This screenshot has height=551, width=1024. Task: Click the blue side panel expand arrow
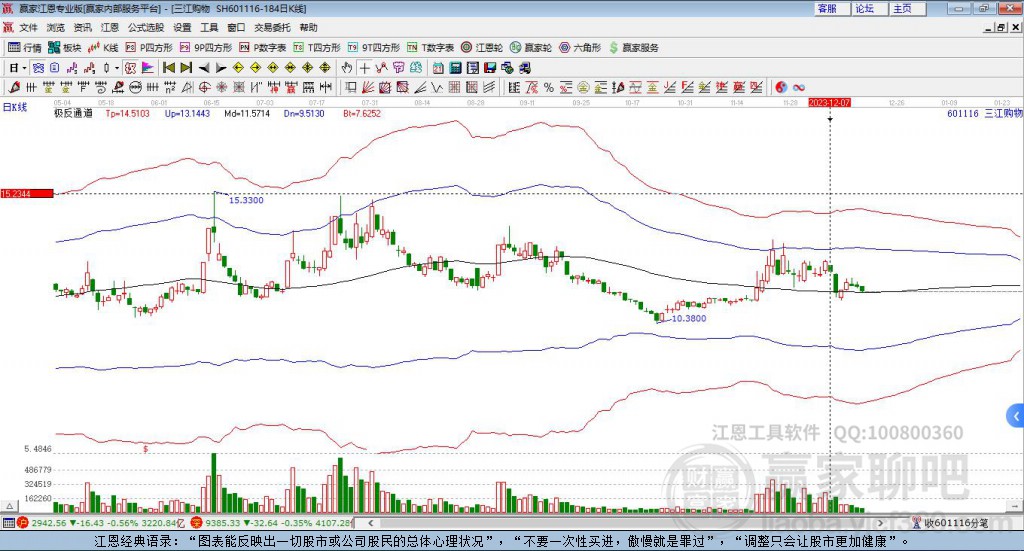tap(1016, 415)
